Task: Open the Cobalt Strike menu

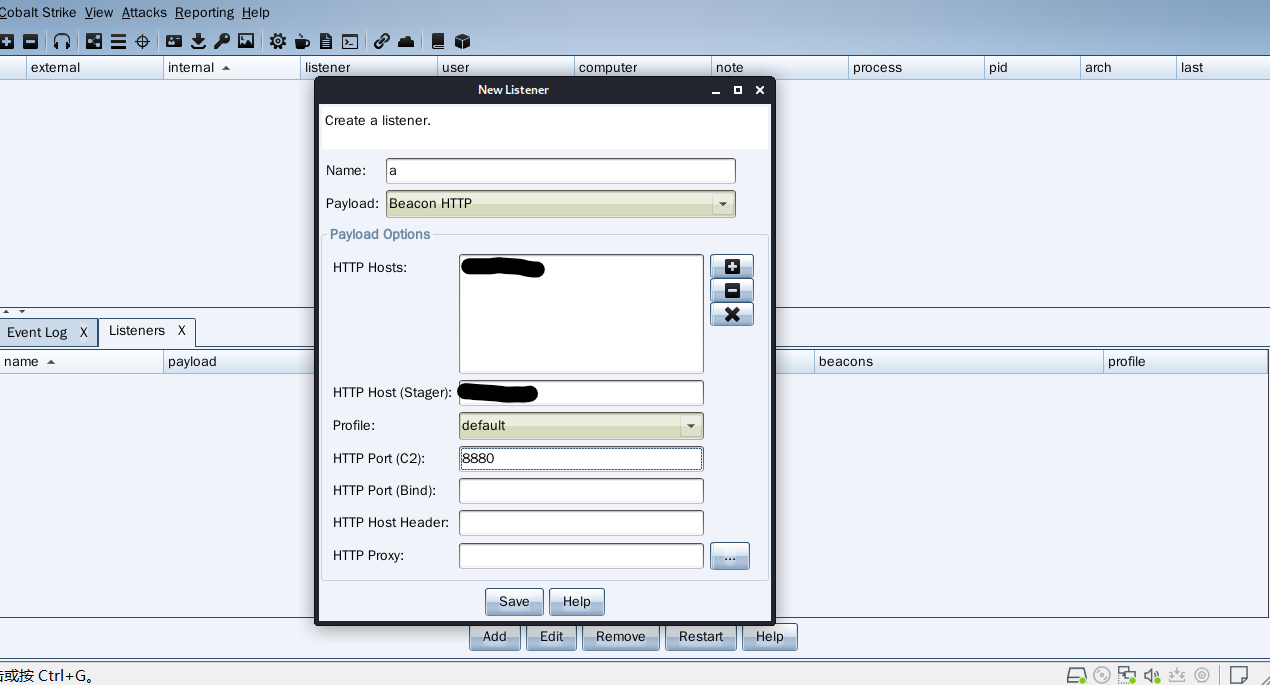Action: tap(38, 13)
